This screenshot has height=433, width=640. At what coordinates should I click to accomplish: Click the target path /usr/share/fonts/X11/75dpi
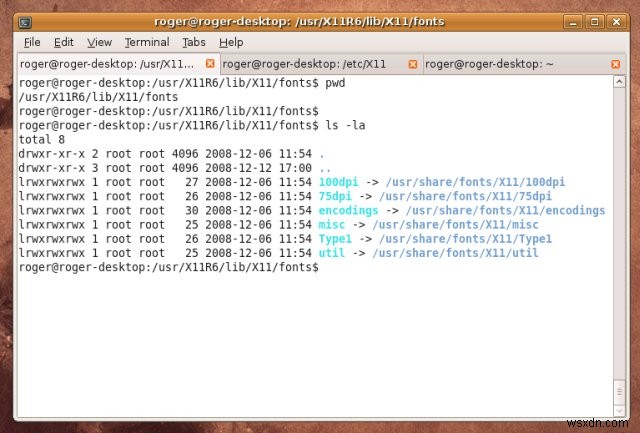point(466,196)
